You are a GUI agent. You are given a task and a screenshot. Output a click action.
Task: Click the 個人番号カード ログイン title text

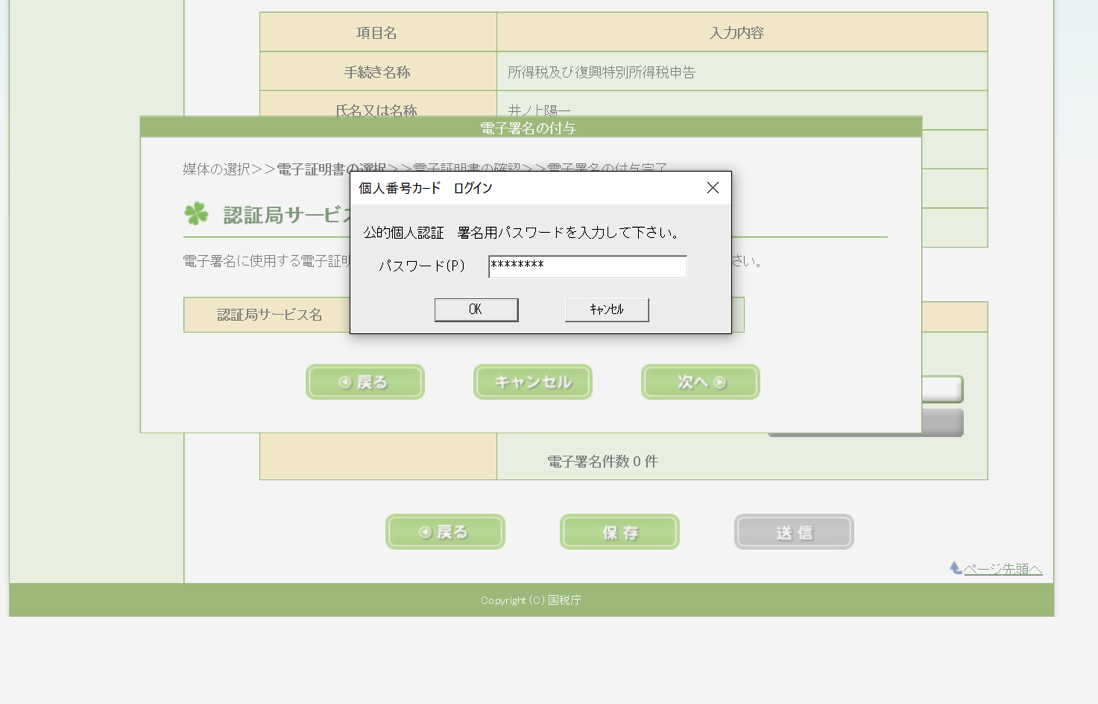click(x=426, y=188)
